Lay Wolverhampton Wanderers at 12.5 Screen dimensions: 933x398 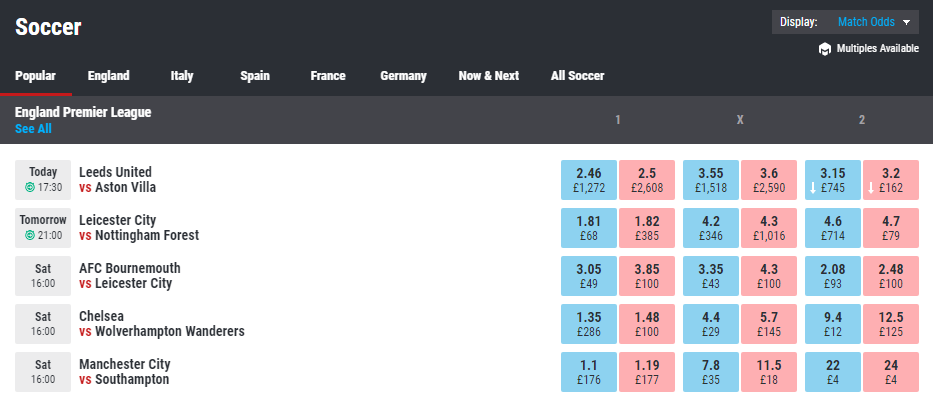891,324
